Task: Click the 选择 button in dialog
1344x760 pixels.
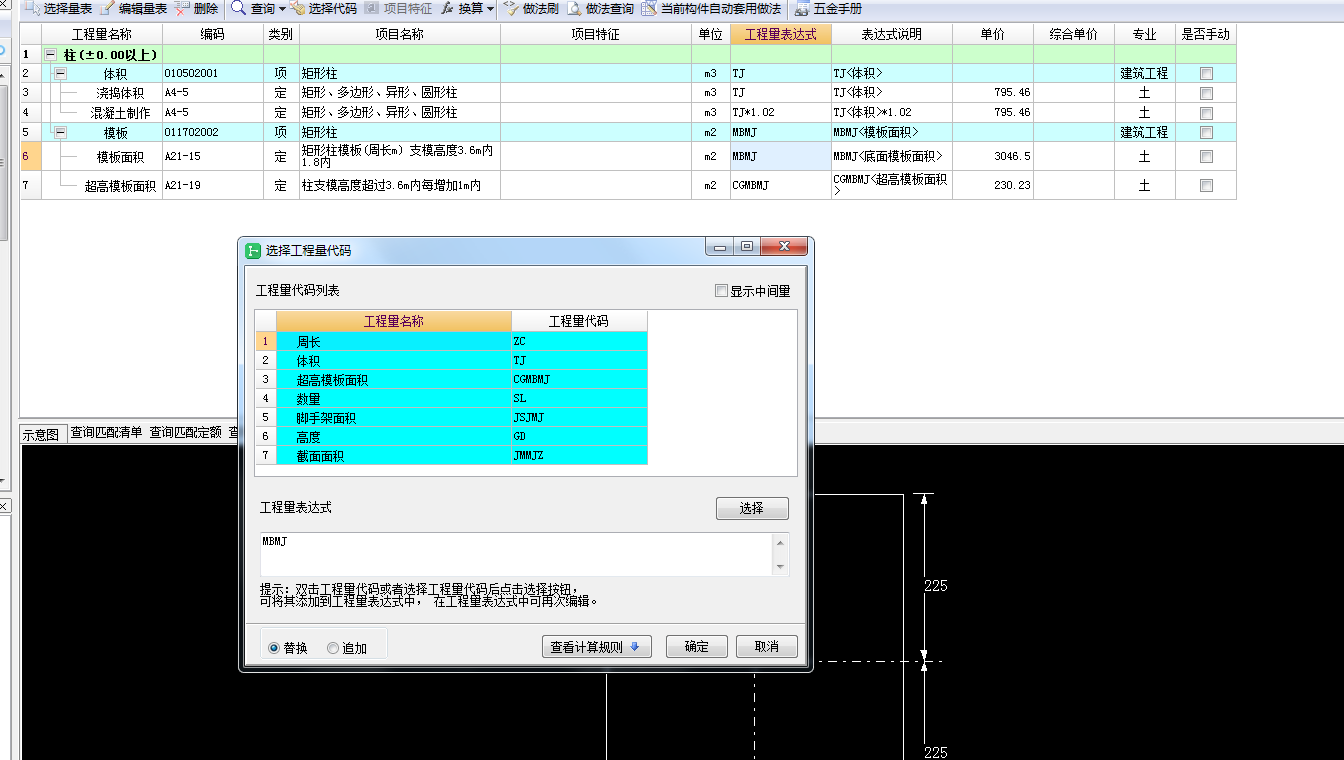Action: (x=752, y=508)
